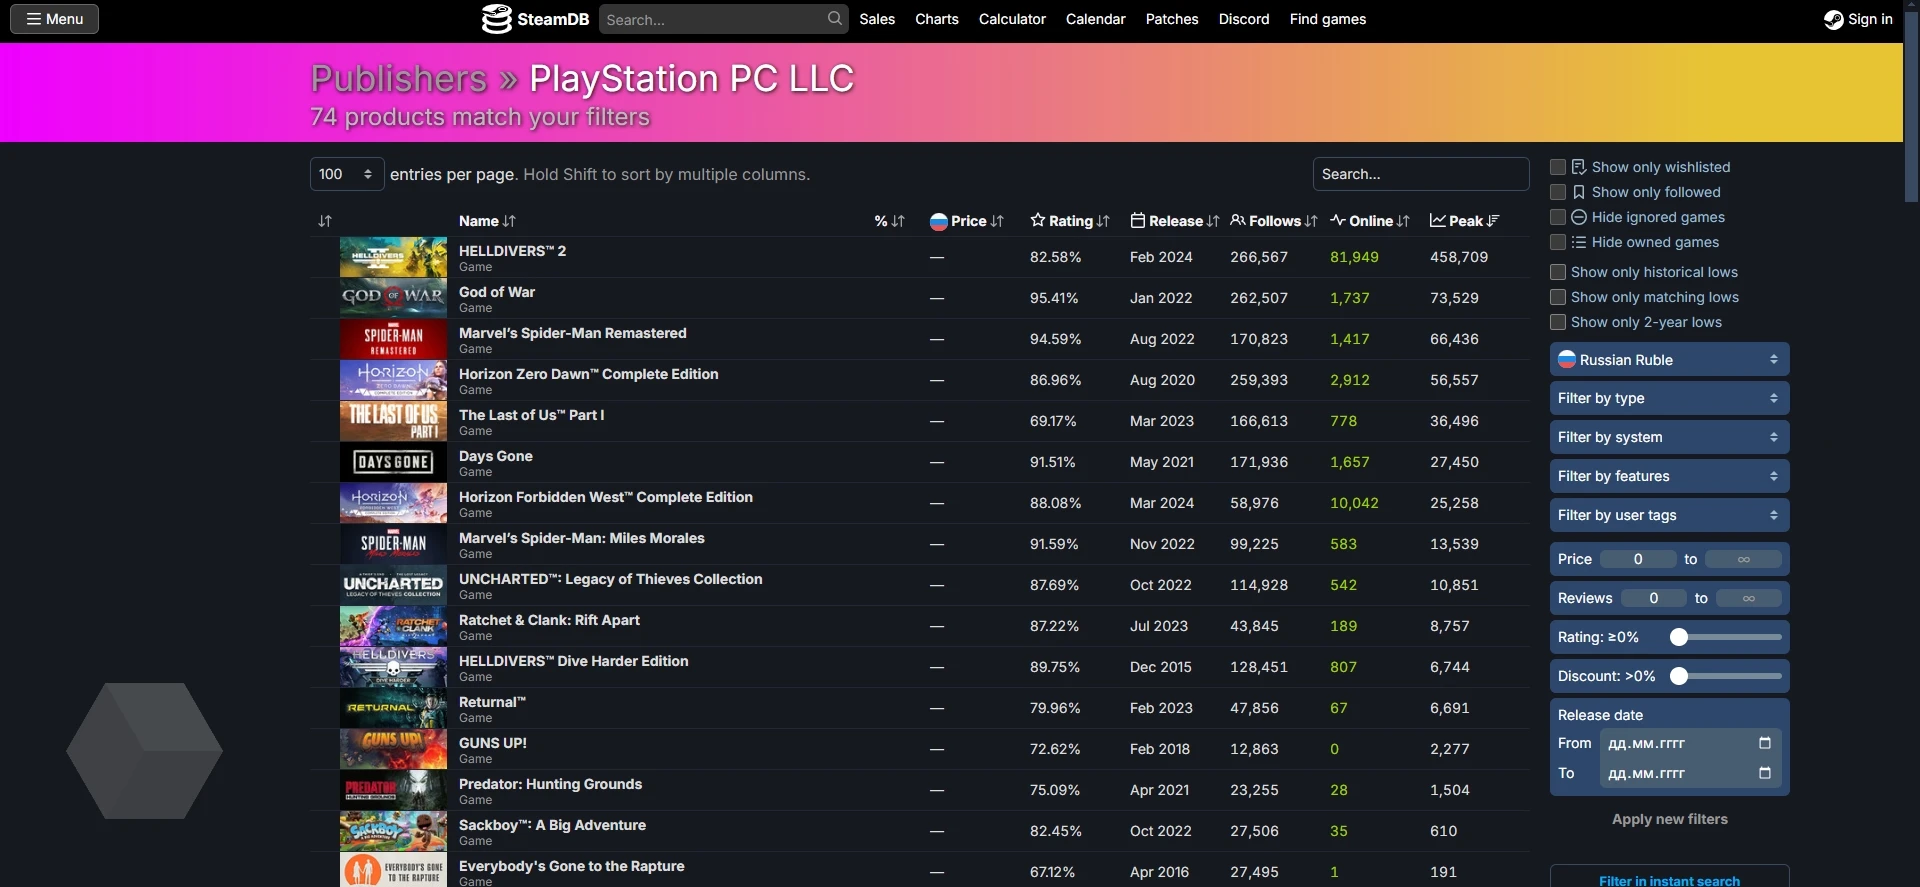Expand the Filter by system dropdown
Image resolution: width=1920 pixels, height=887 pixels.
pyautogui.click(x=1669, y=437)
